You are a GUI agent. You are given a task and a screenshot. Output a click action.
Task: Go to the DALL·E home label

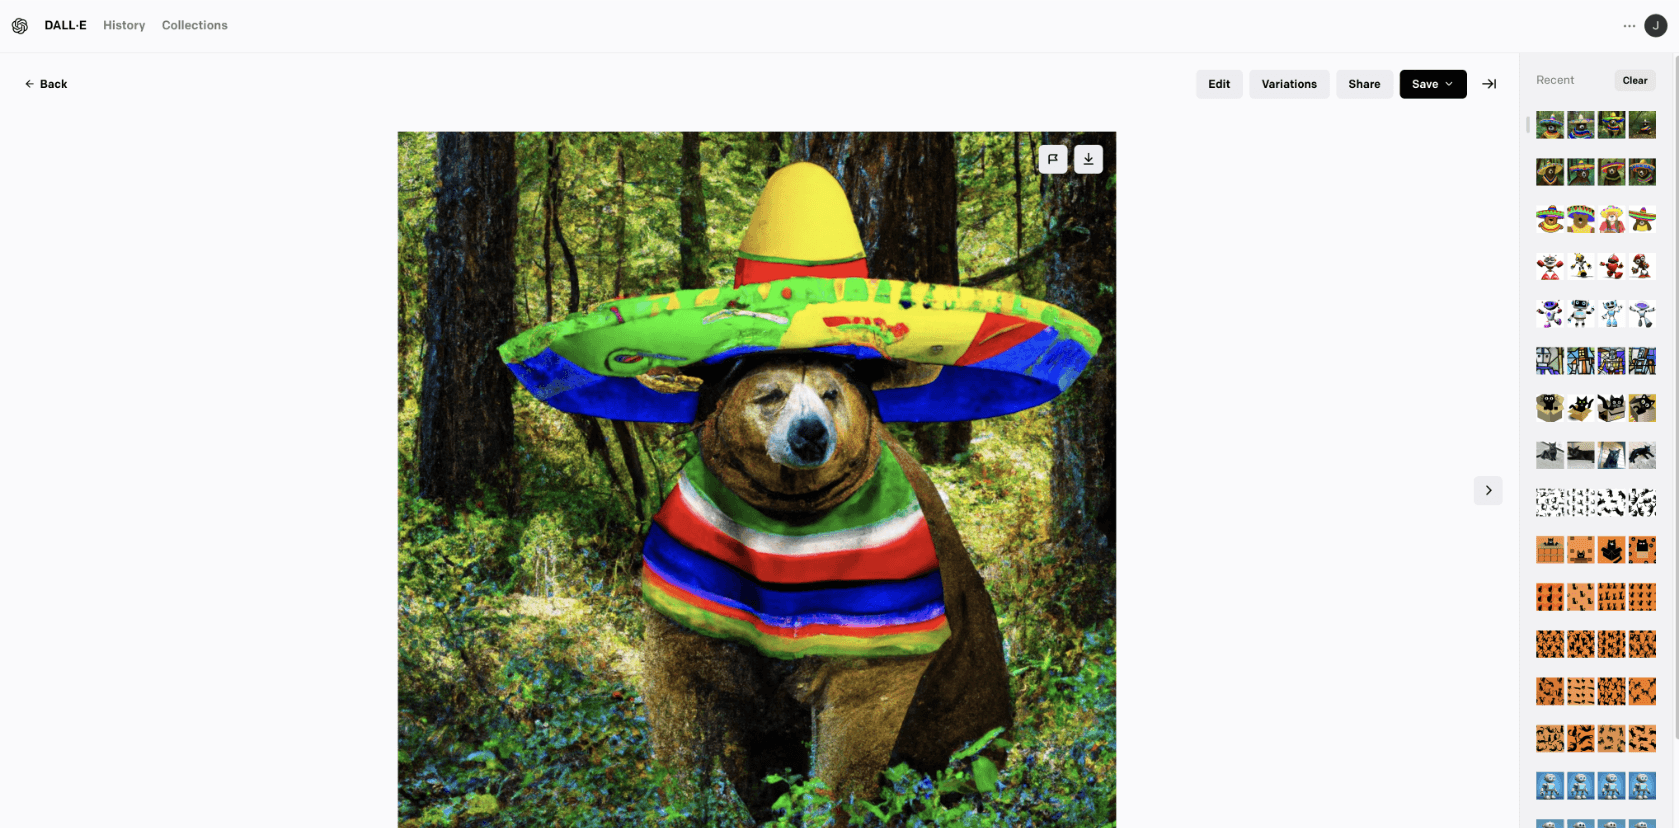65,25
